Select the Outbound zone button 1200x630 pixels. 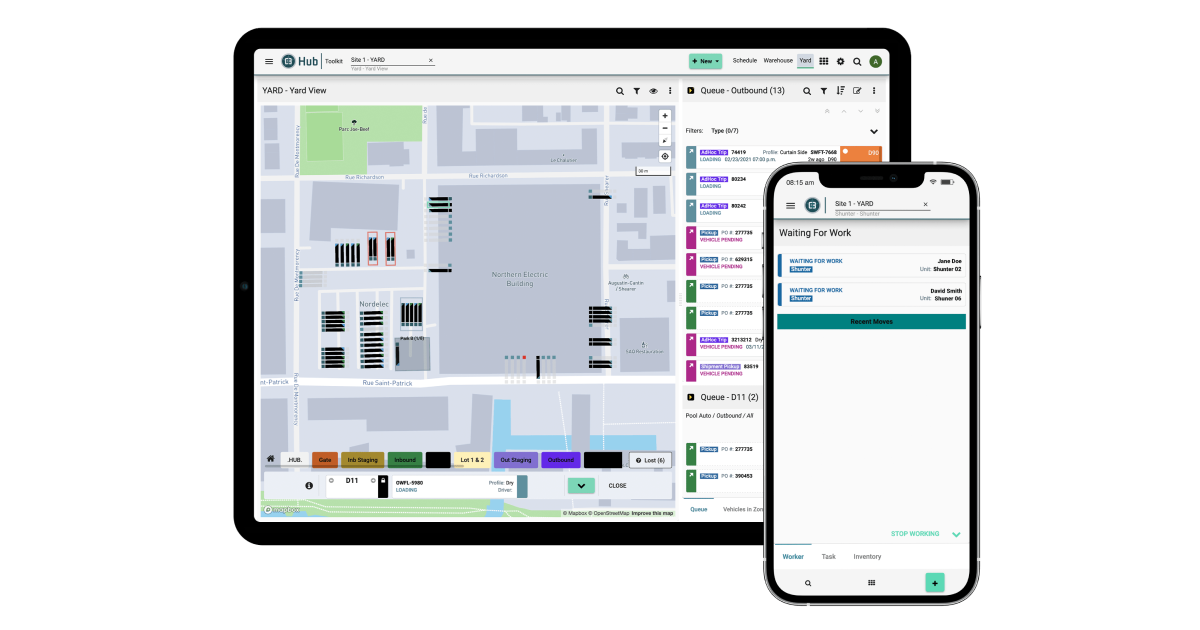pyautogui.click(x=561, y=460)
